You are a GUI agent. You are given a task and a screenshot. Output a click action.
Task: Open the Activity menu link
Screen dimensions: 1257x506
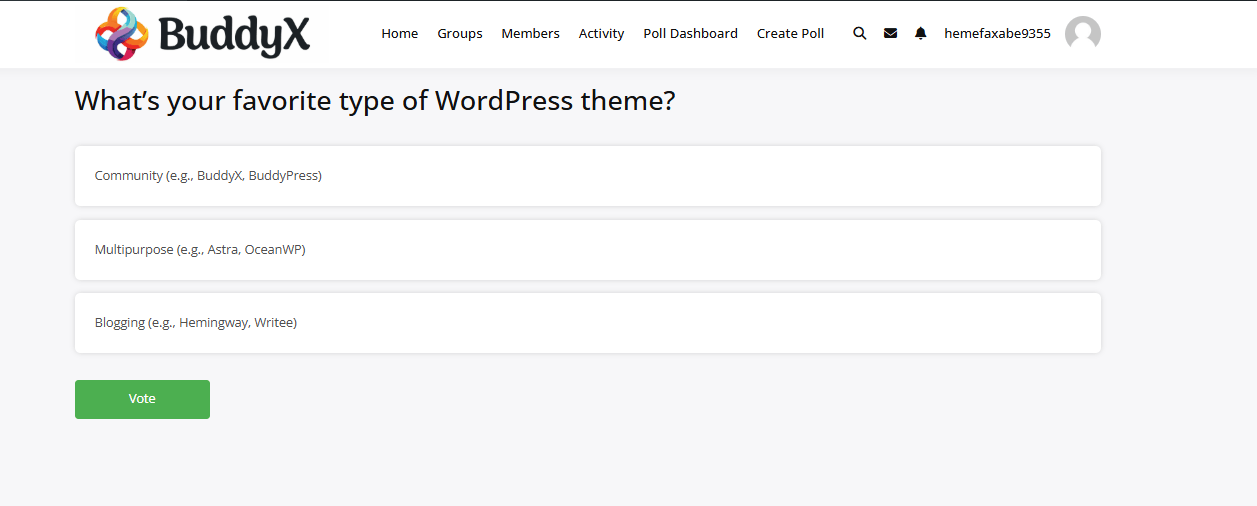[x=601, y=34]
